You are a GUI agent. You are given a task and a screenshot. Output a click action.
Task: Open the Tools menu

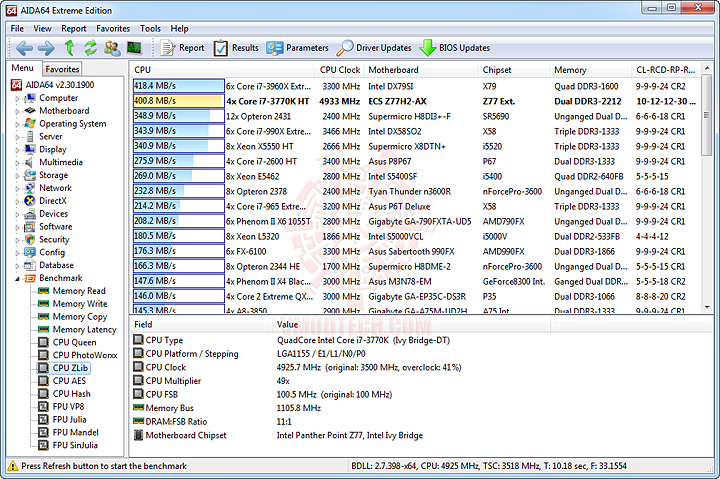(150, 28)
